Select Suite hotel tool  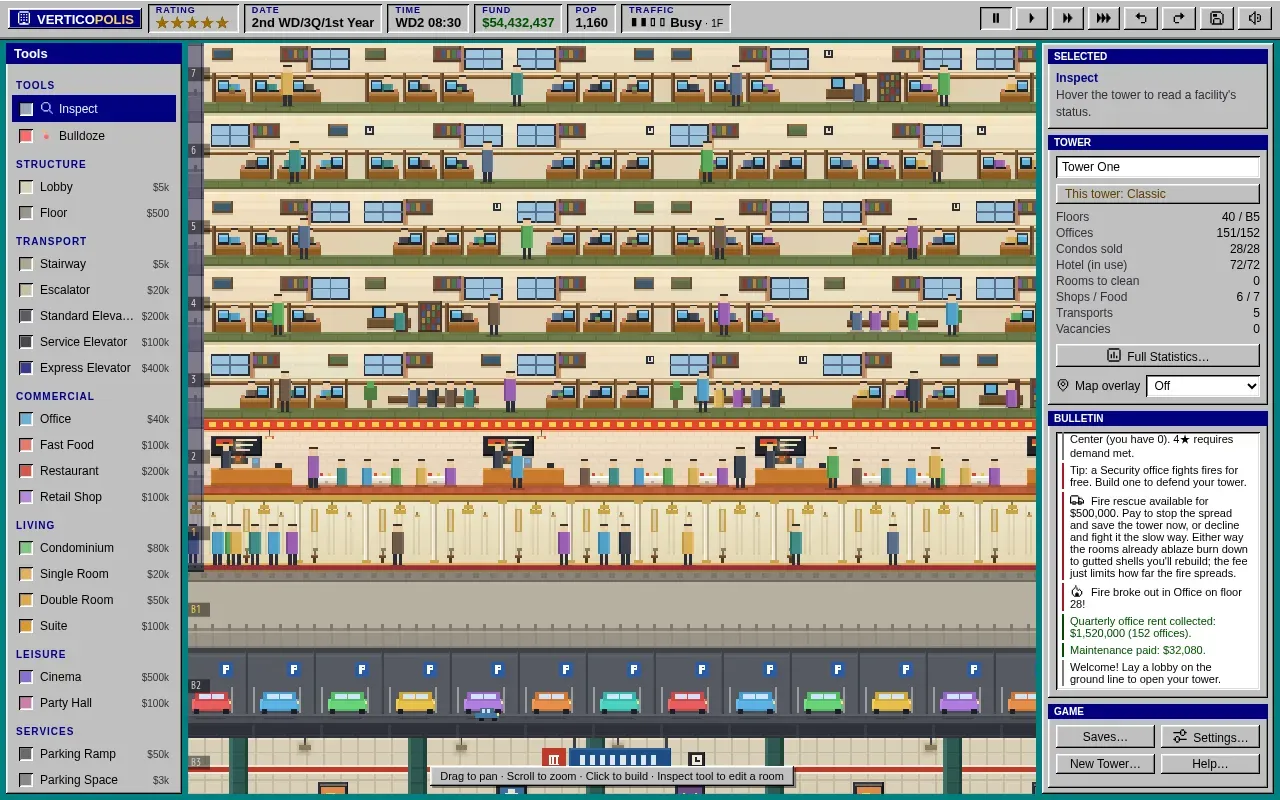(94, 626)
